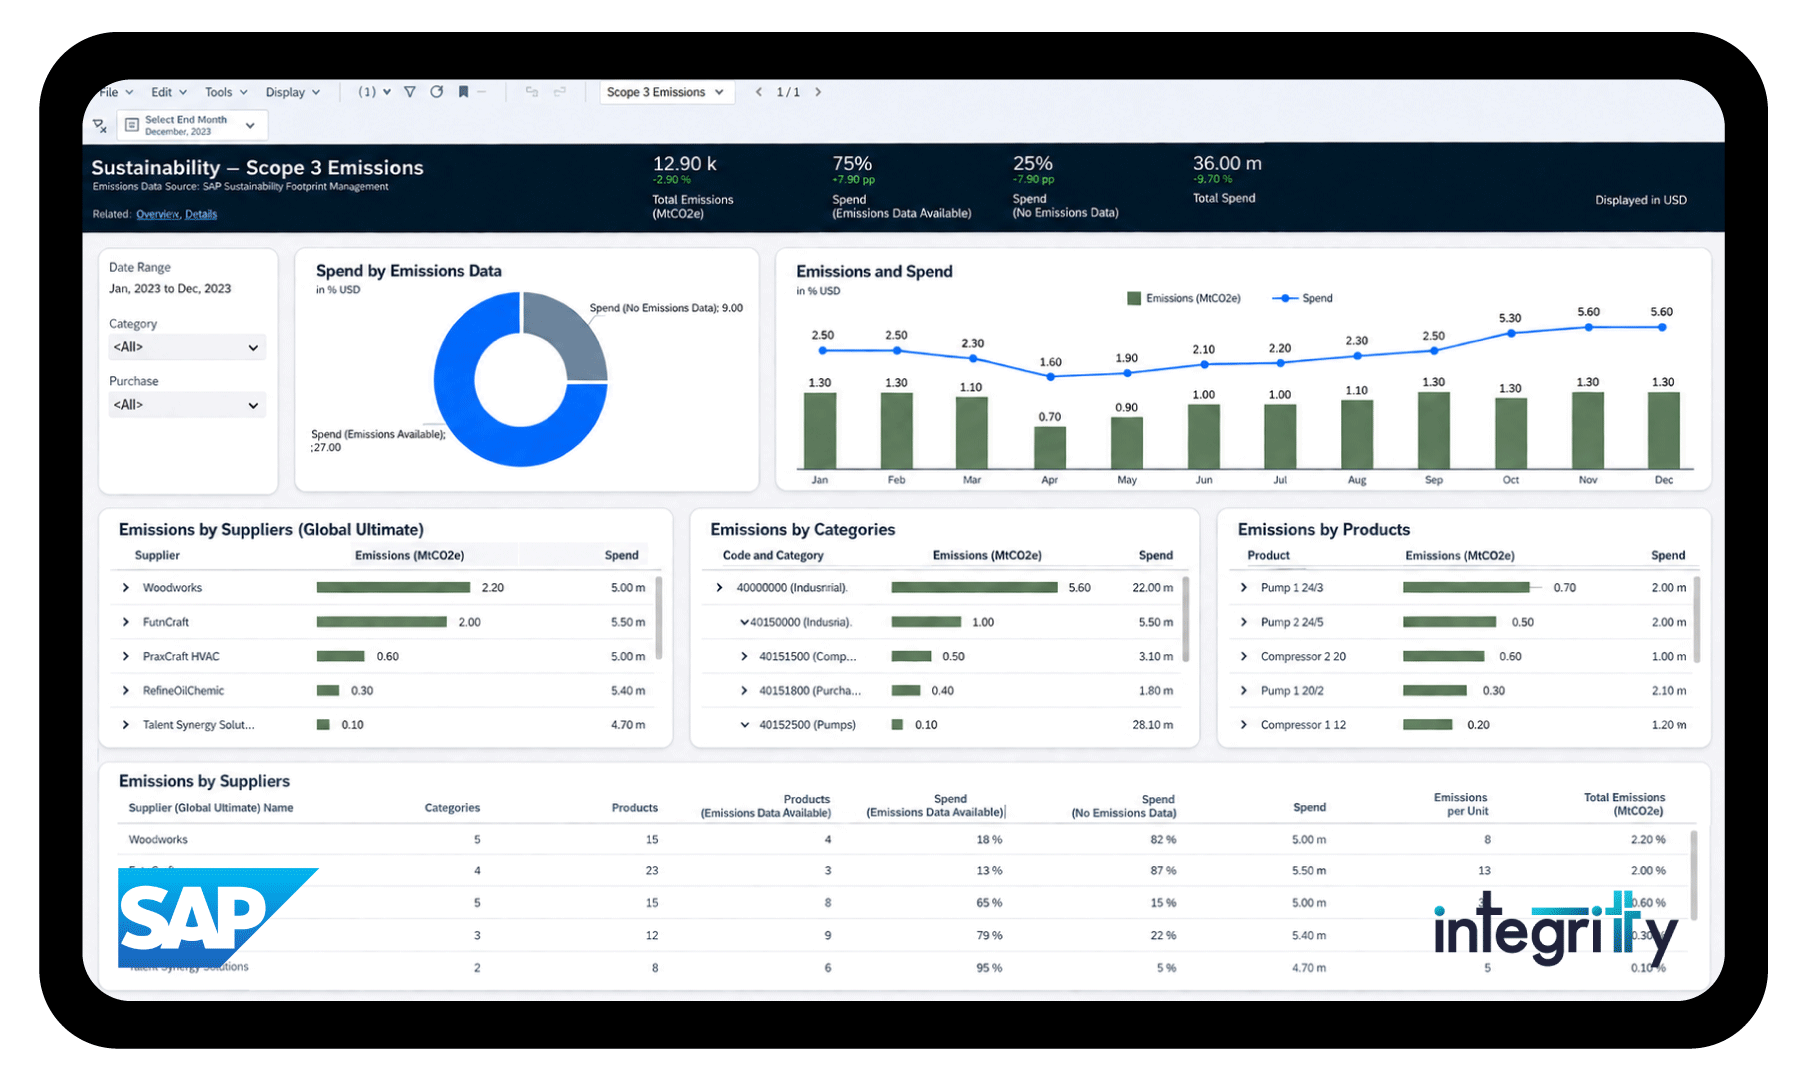The width and height of the screenshot is (1805, 1080).
Task: Expand the RefineOilChemic supplier row
Action: click(126, 691)
